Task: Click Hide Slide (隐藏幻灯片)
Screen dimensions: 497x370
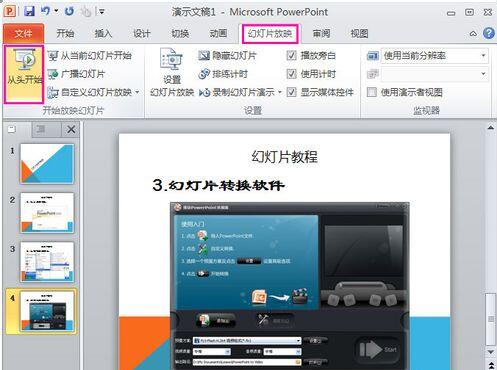Action: [227, 55]
